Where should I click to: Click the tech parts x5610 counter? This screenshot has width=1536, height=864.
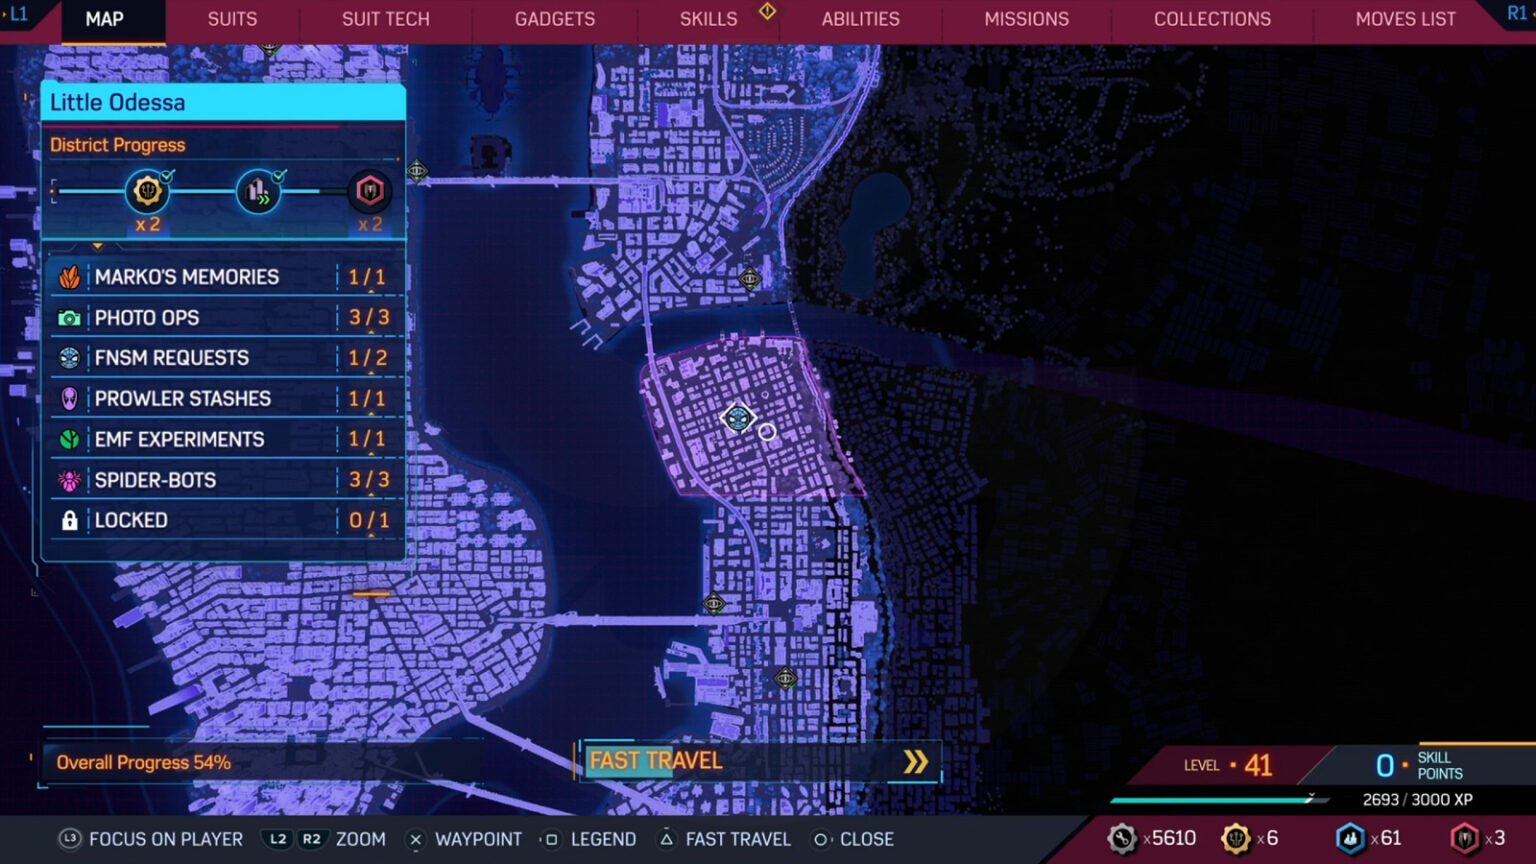click(x=1152, y=838)
